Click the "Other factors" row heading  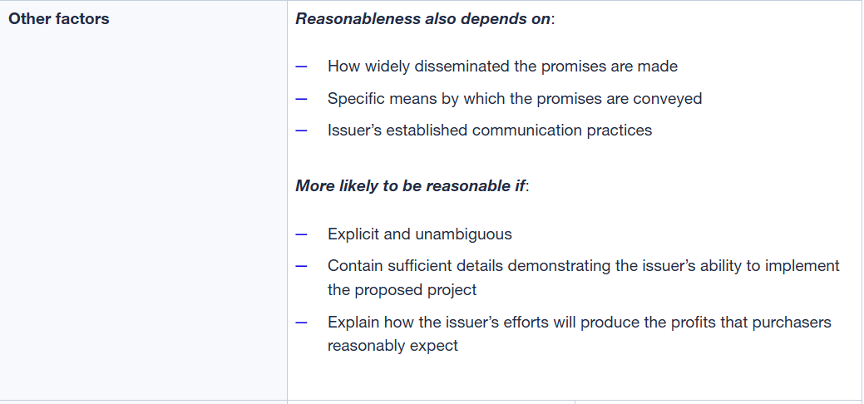(59, 19)
